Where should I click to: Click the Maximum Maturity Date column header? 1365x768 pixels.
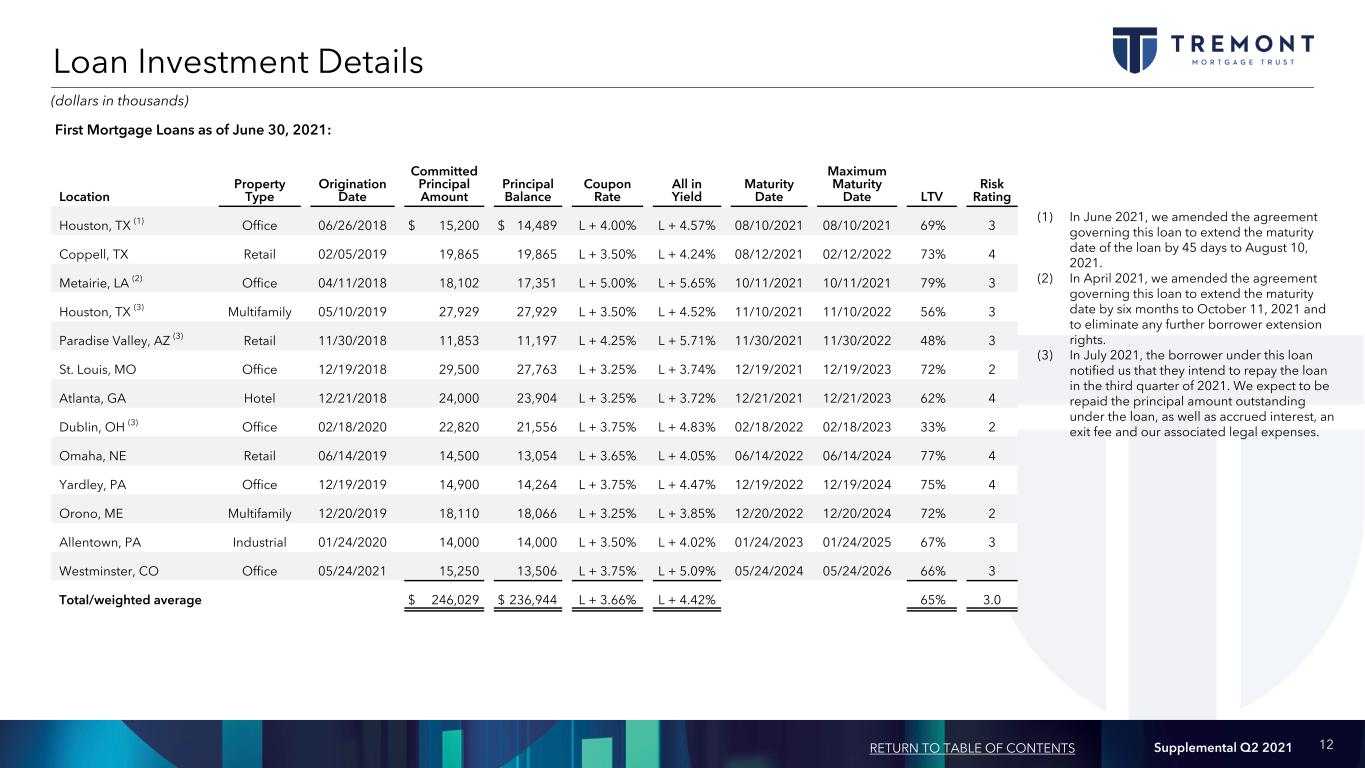click(856, 184)
